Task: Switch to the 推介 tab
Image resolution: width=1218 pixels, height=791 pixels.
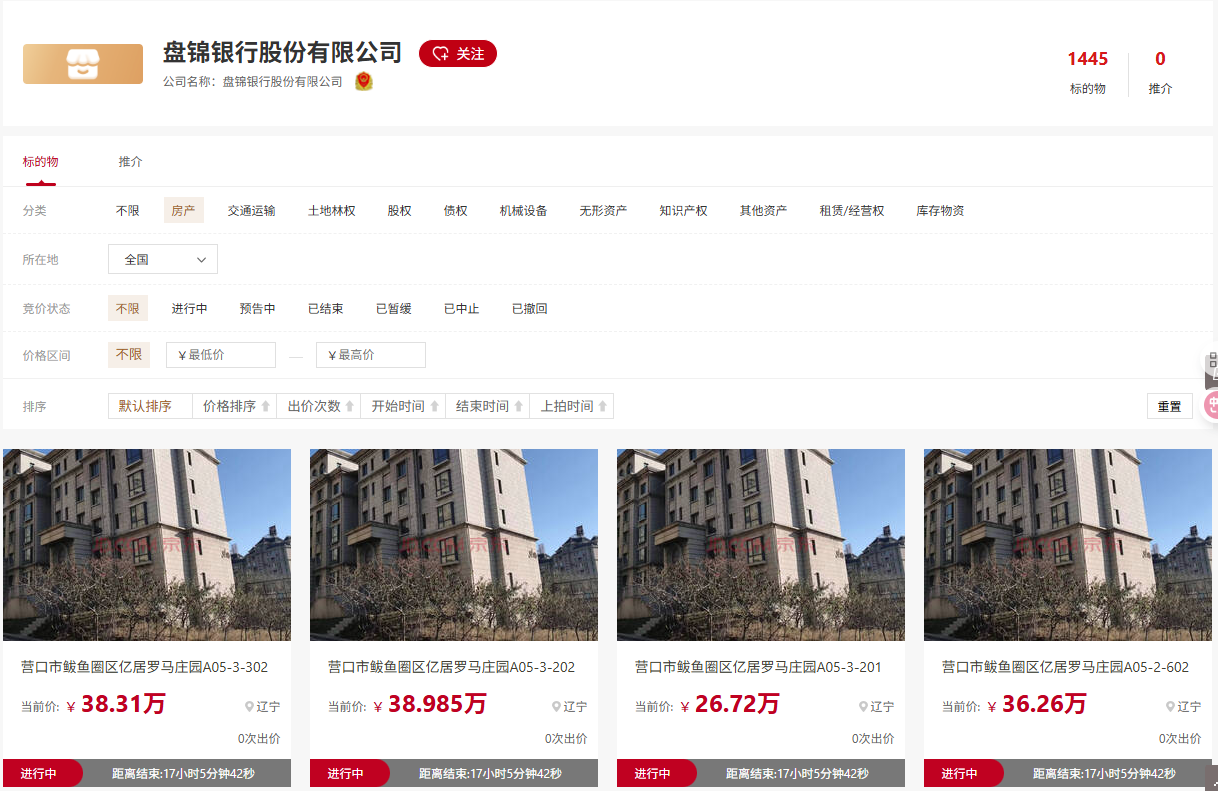Action: (130, 162)
